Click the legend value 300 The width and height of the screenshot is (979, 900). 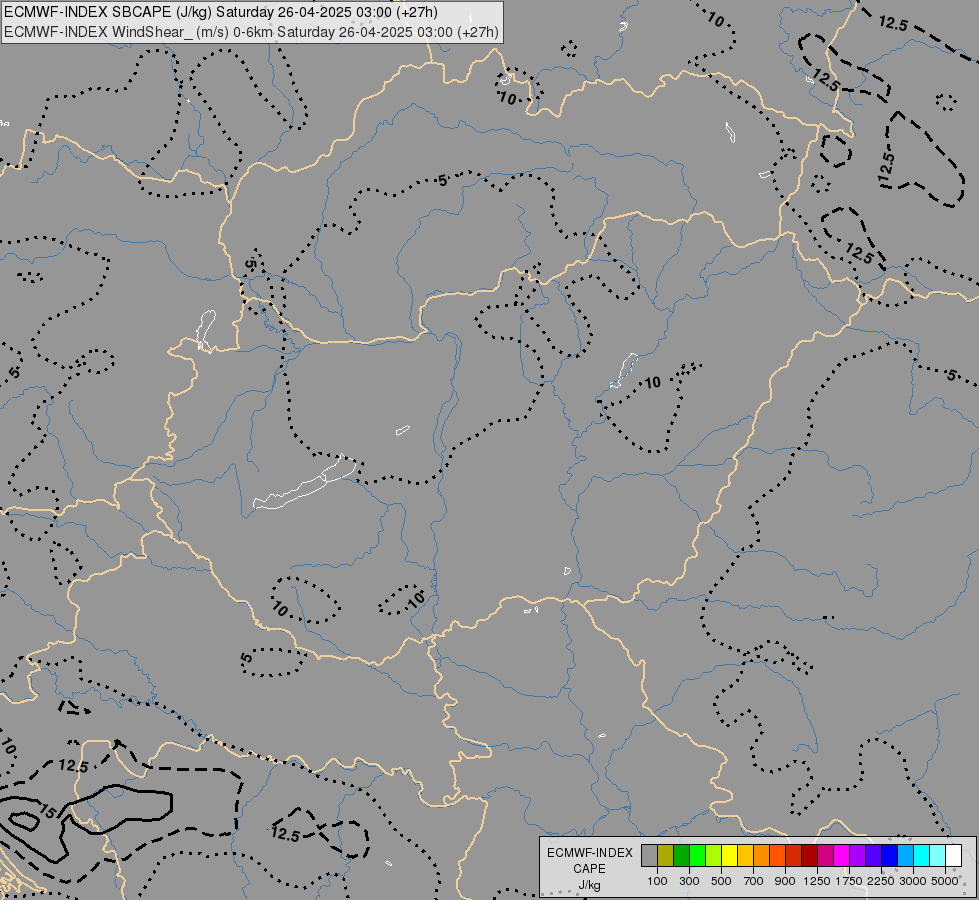689,881
